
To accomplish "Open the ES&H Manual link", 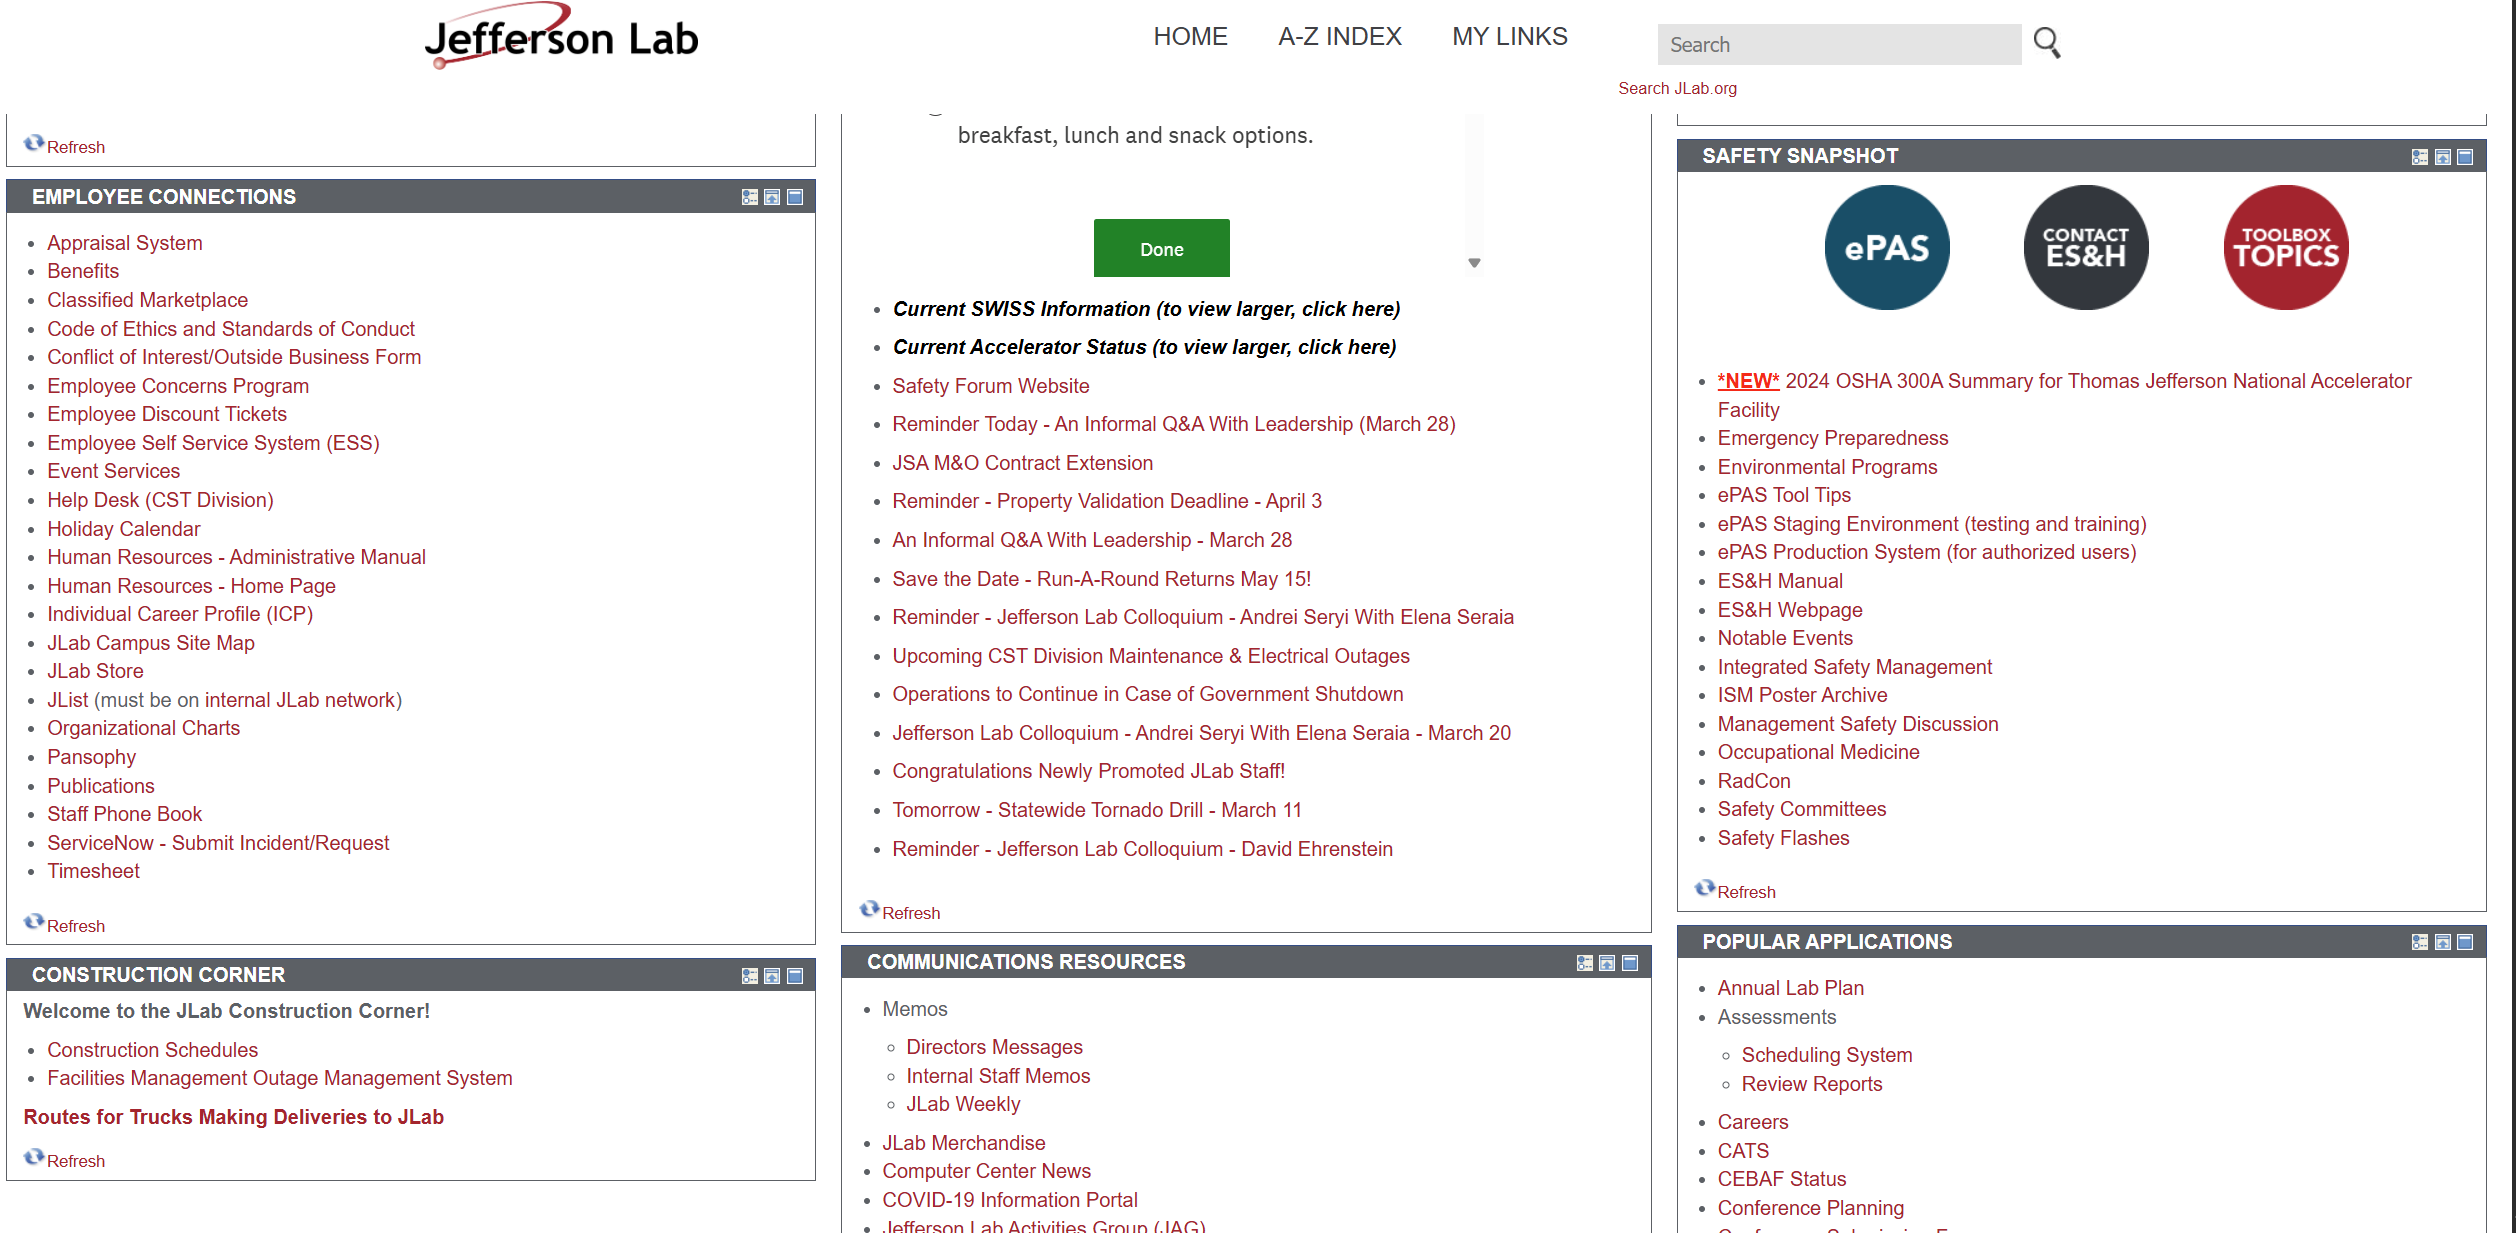I will point(1780,581).
